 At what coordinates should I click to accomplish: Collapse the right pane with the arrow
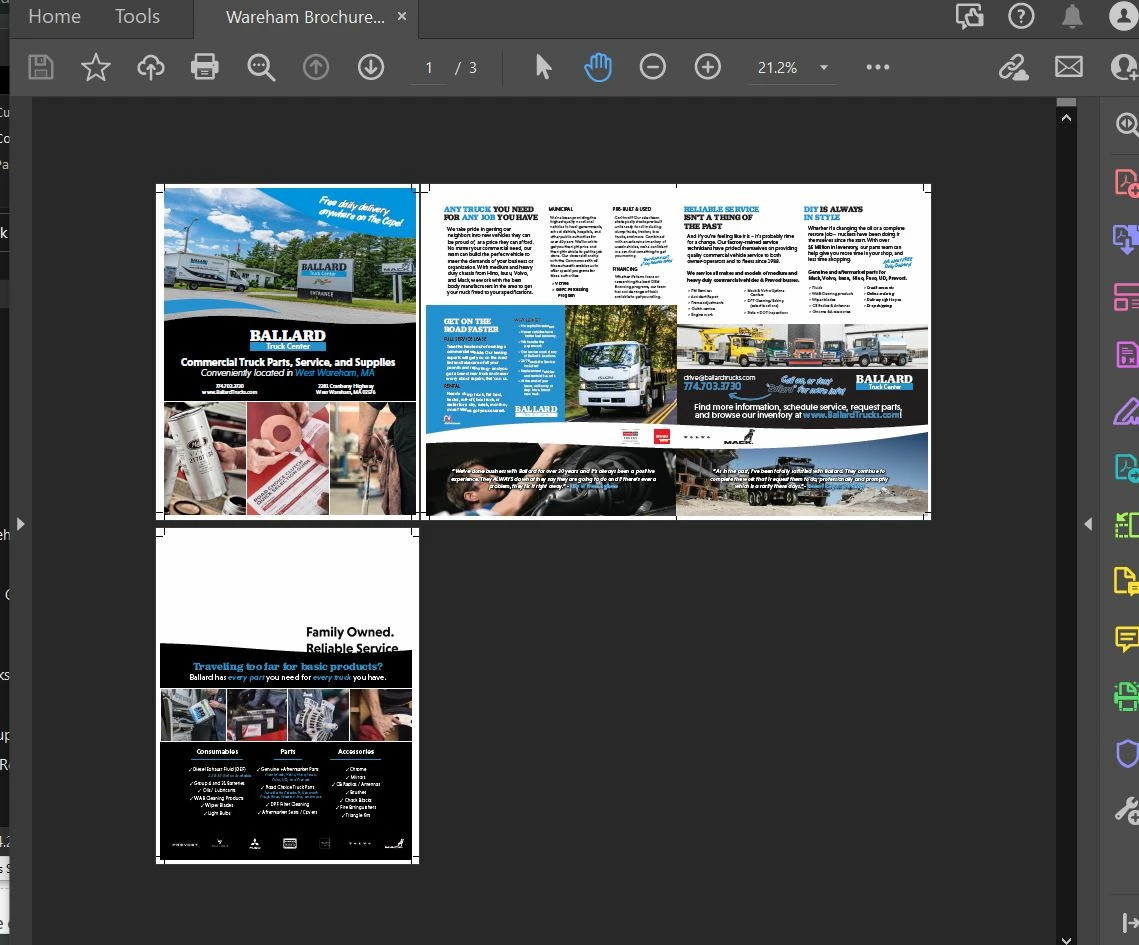(x=1088, y=524)
